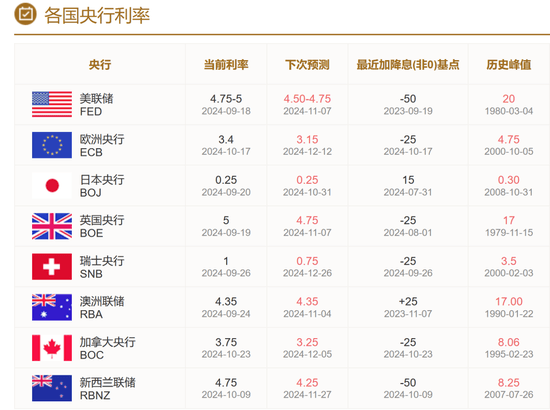Click the Canada flag icon
This screenshot has height=410, width=550.
tap(52, 348)
